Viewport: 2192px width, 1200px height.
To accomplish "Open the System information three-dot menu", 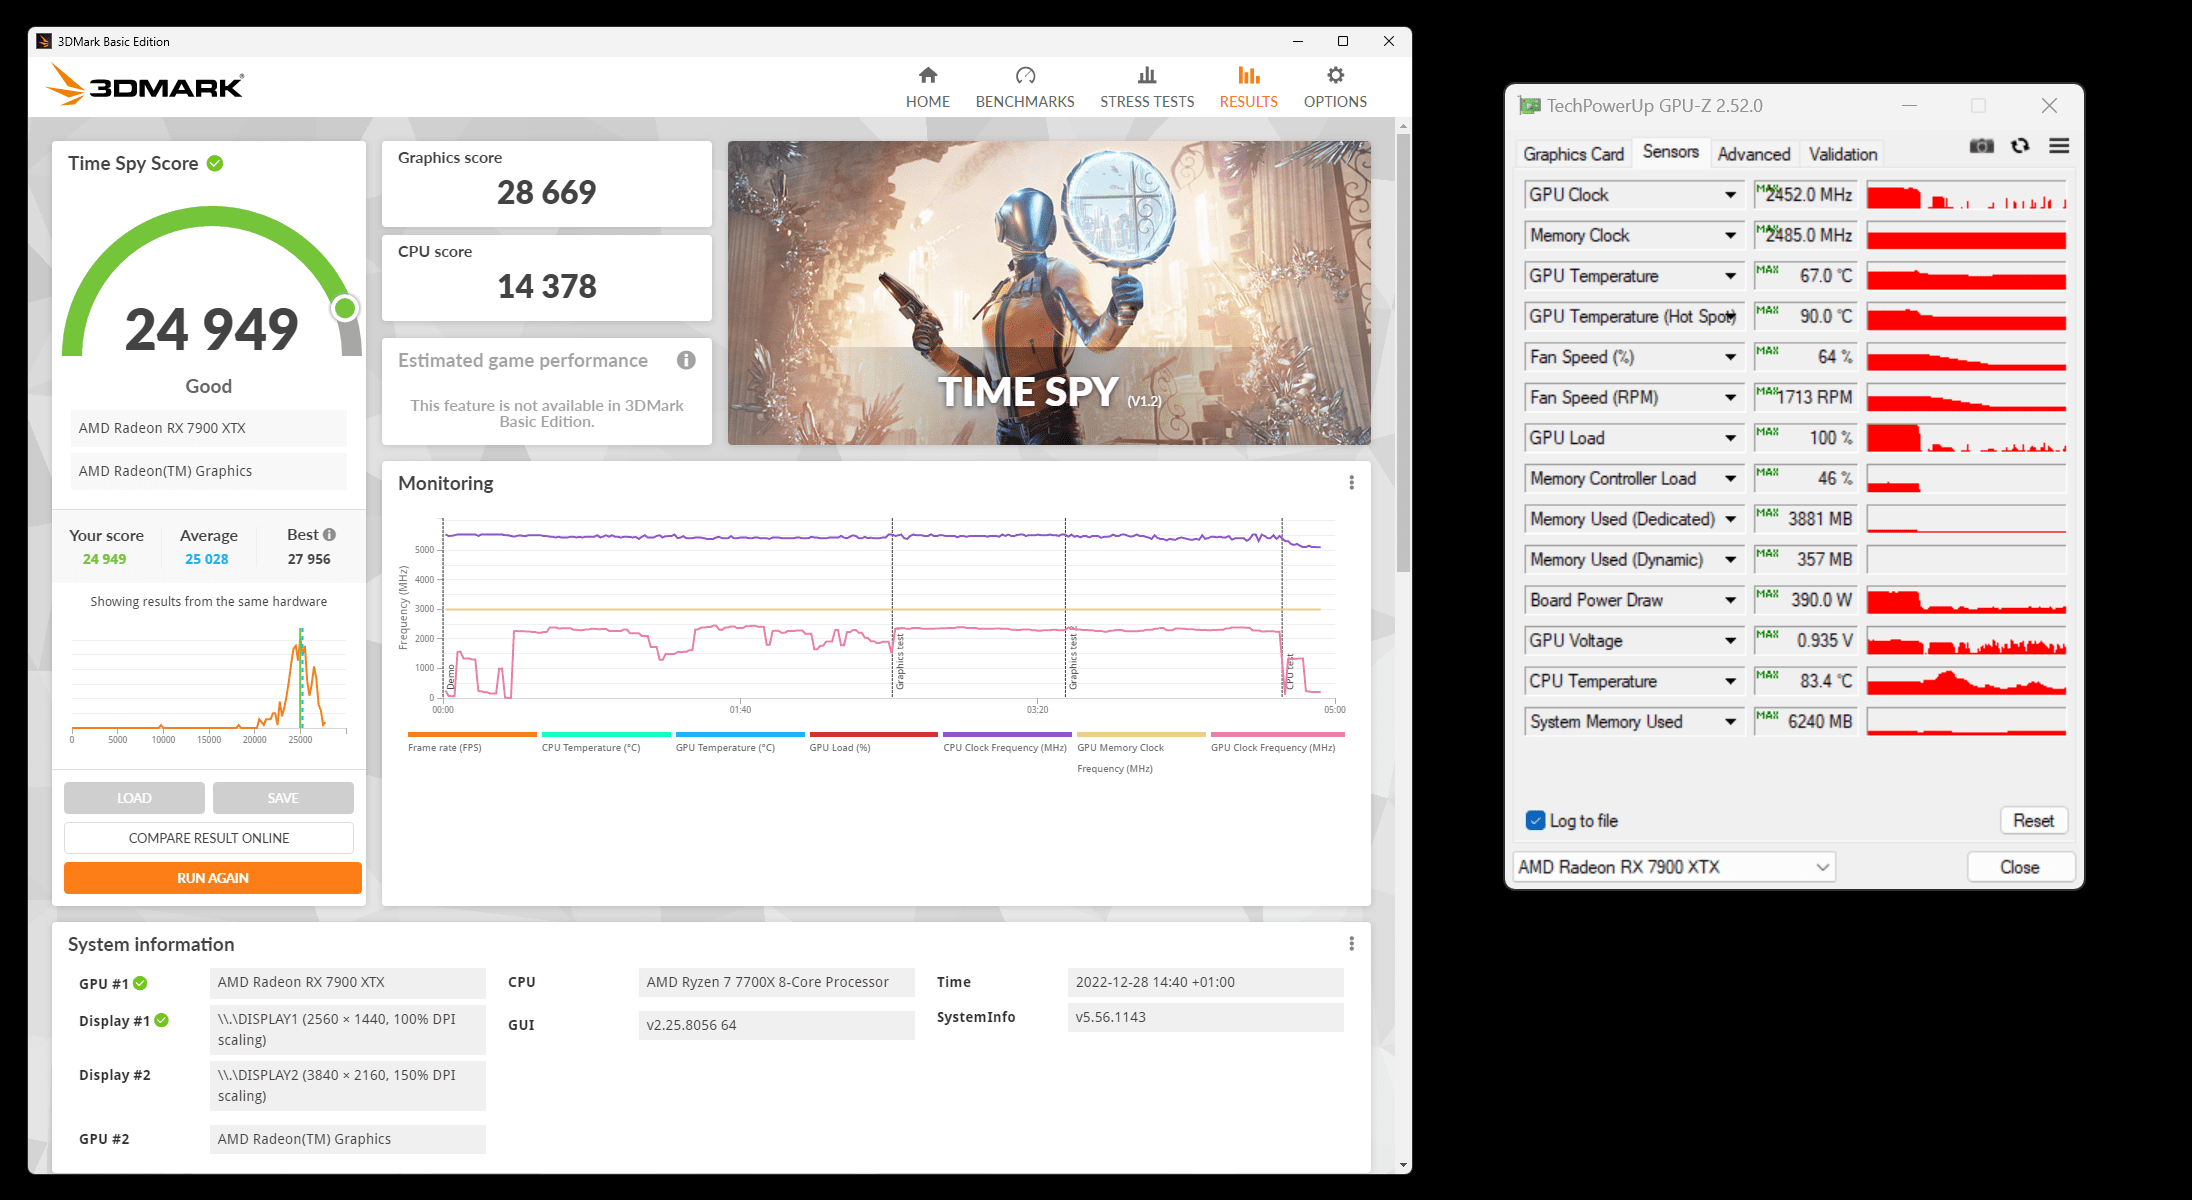I will coord(1351,944).
